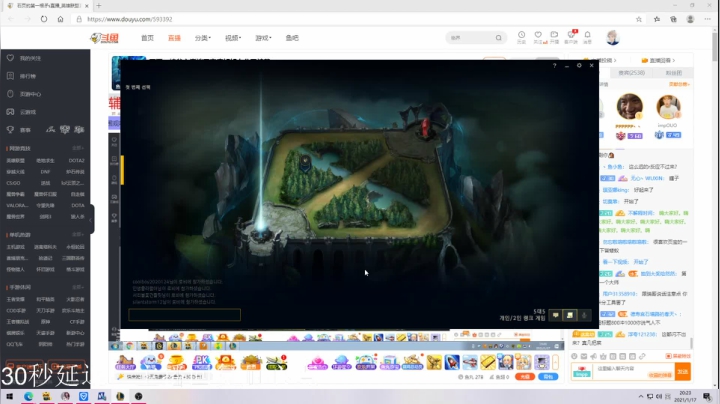Image resolution: width=720 pixels, height=404 pixels.
Task: Expand the mobile-games category 全部 link
Action: click(x=77, y=287)
